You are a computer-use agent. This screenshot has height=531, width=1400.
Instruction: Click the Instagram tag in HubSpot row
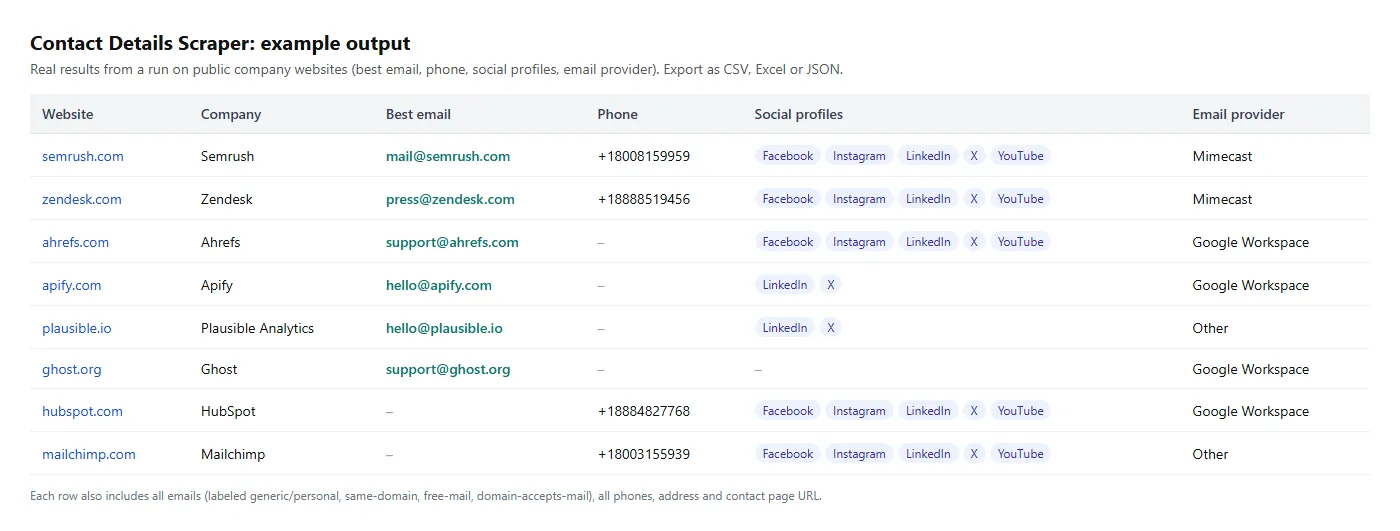tap(859, 411)
